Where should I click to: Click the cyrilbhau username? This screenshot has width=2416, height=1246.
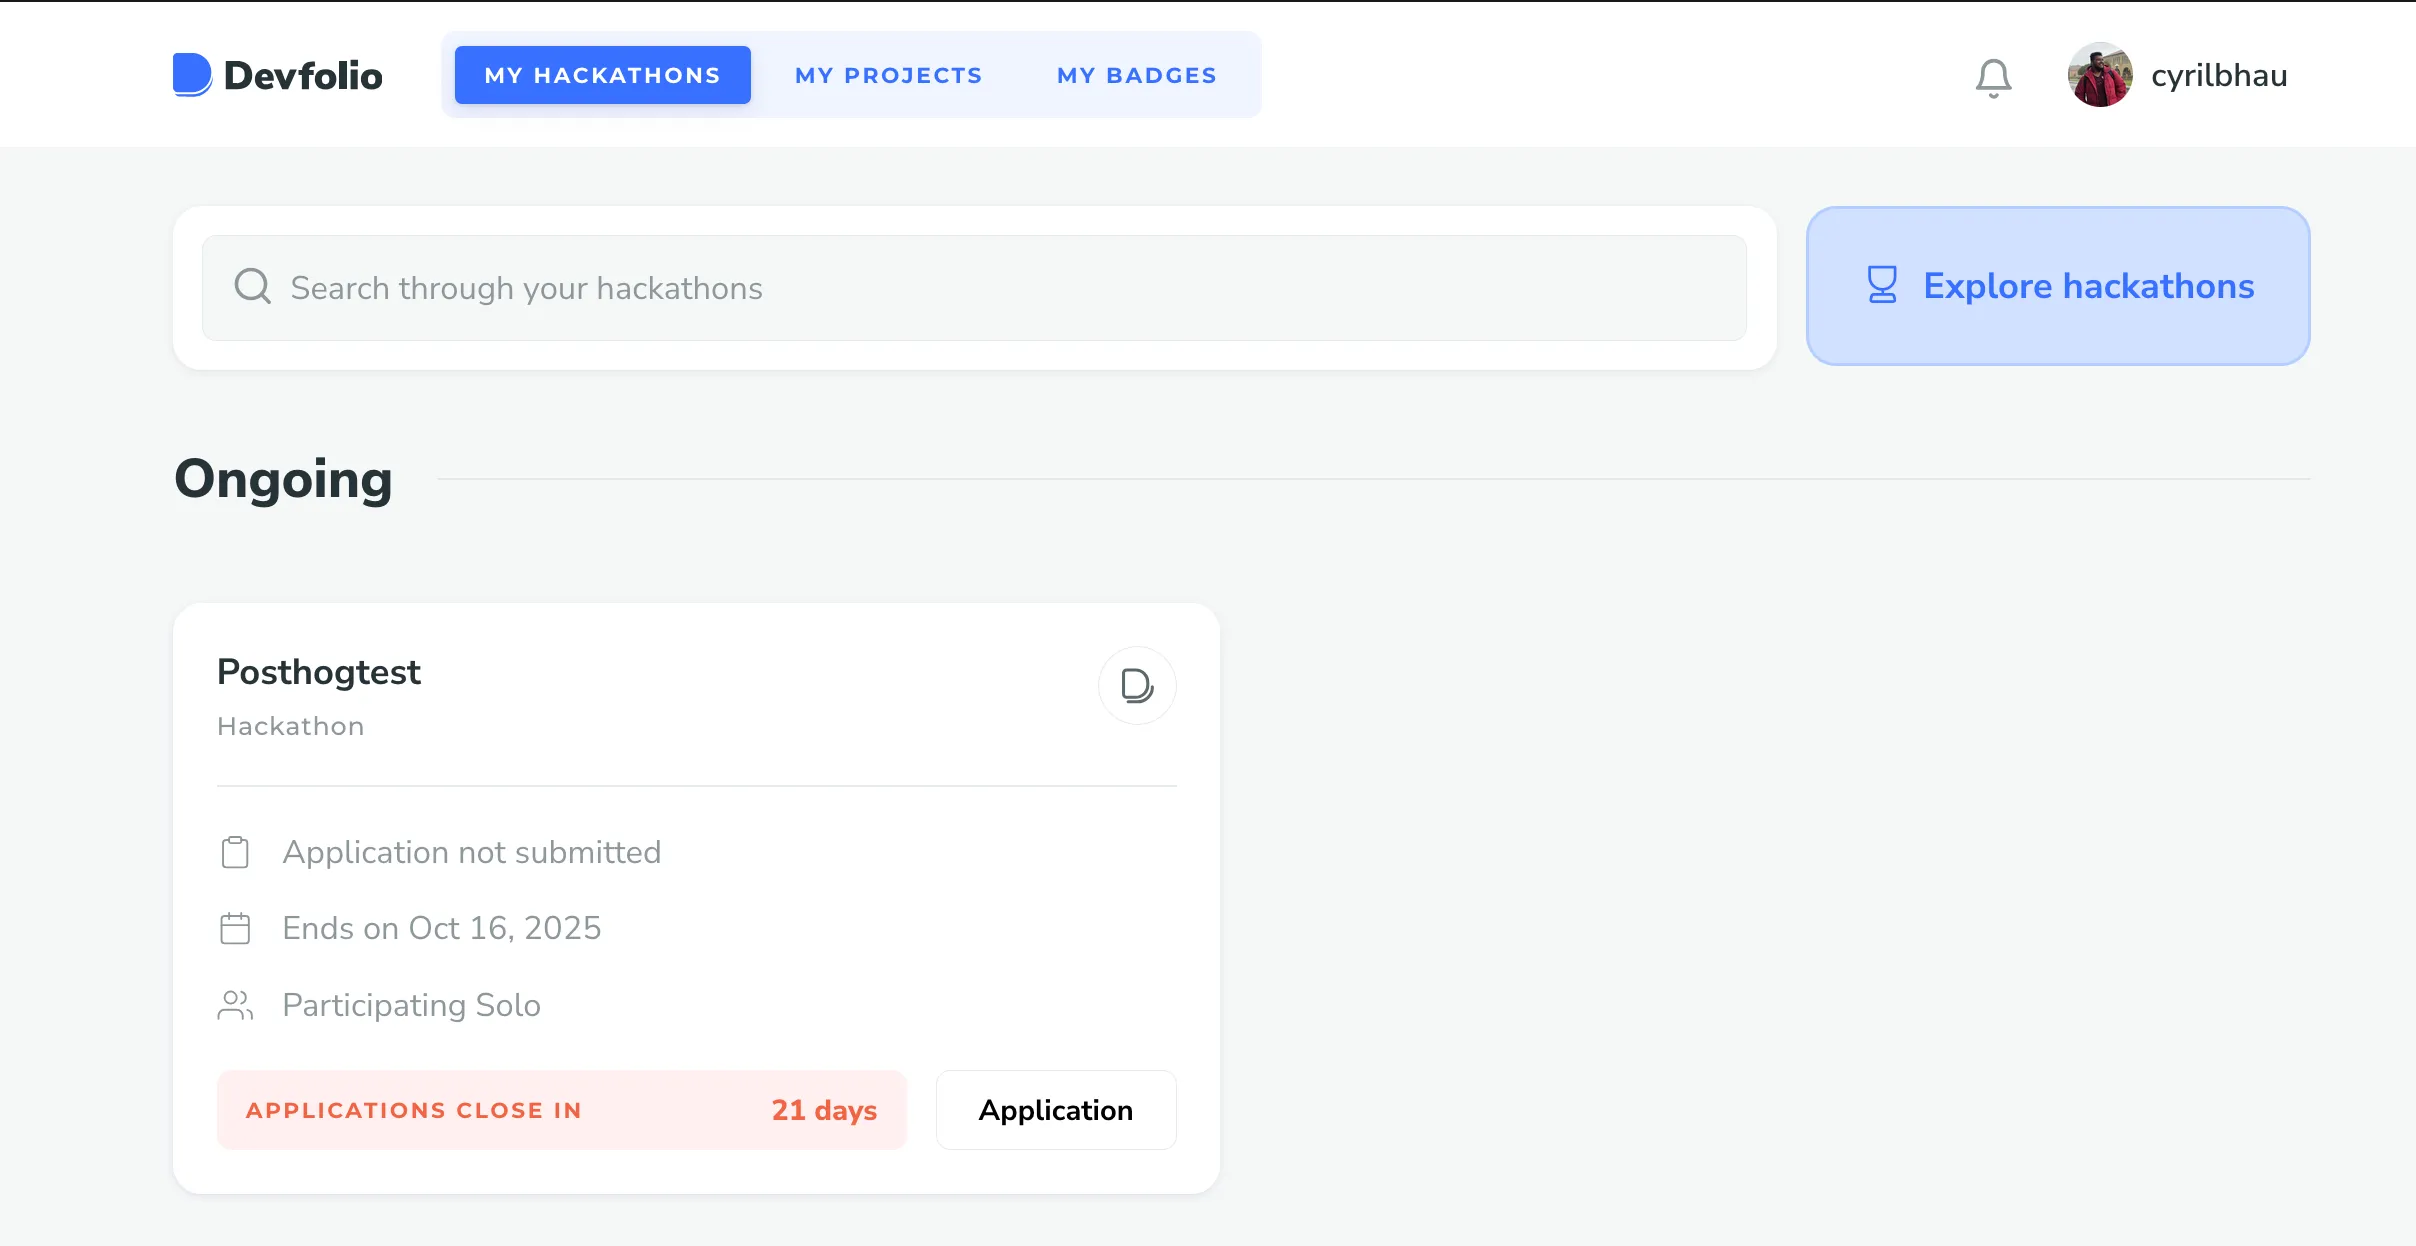2219,76
